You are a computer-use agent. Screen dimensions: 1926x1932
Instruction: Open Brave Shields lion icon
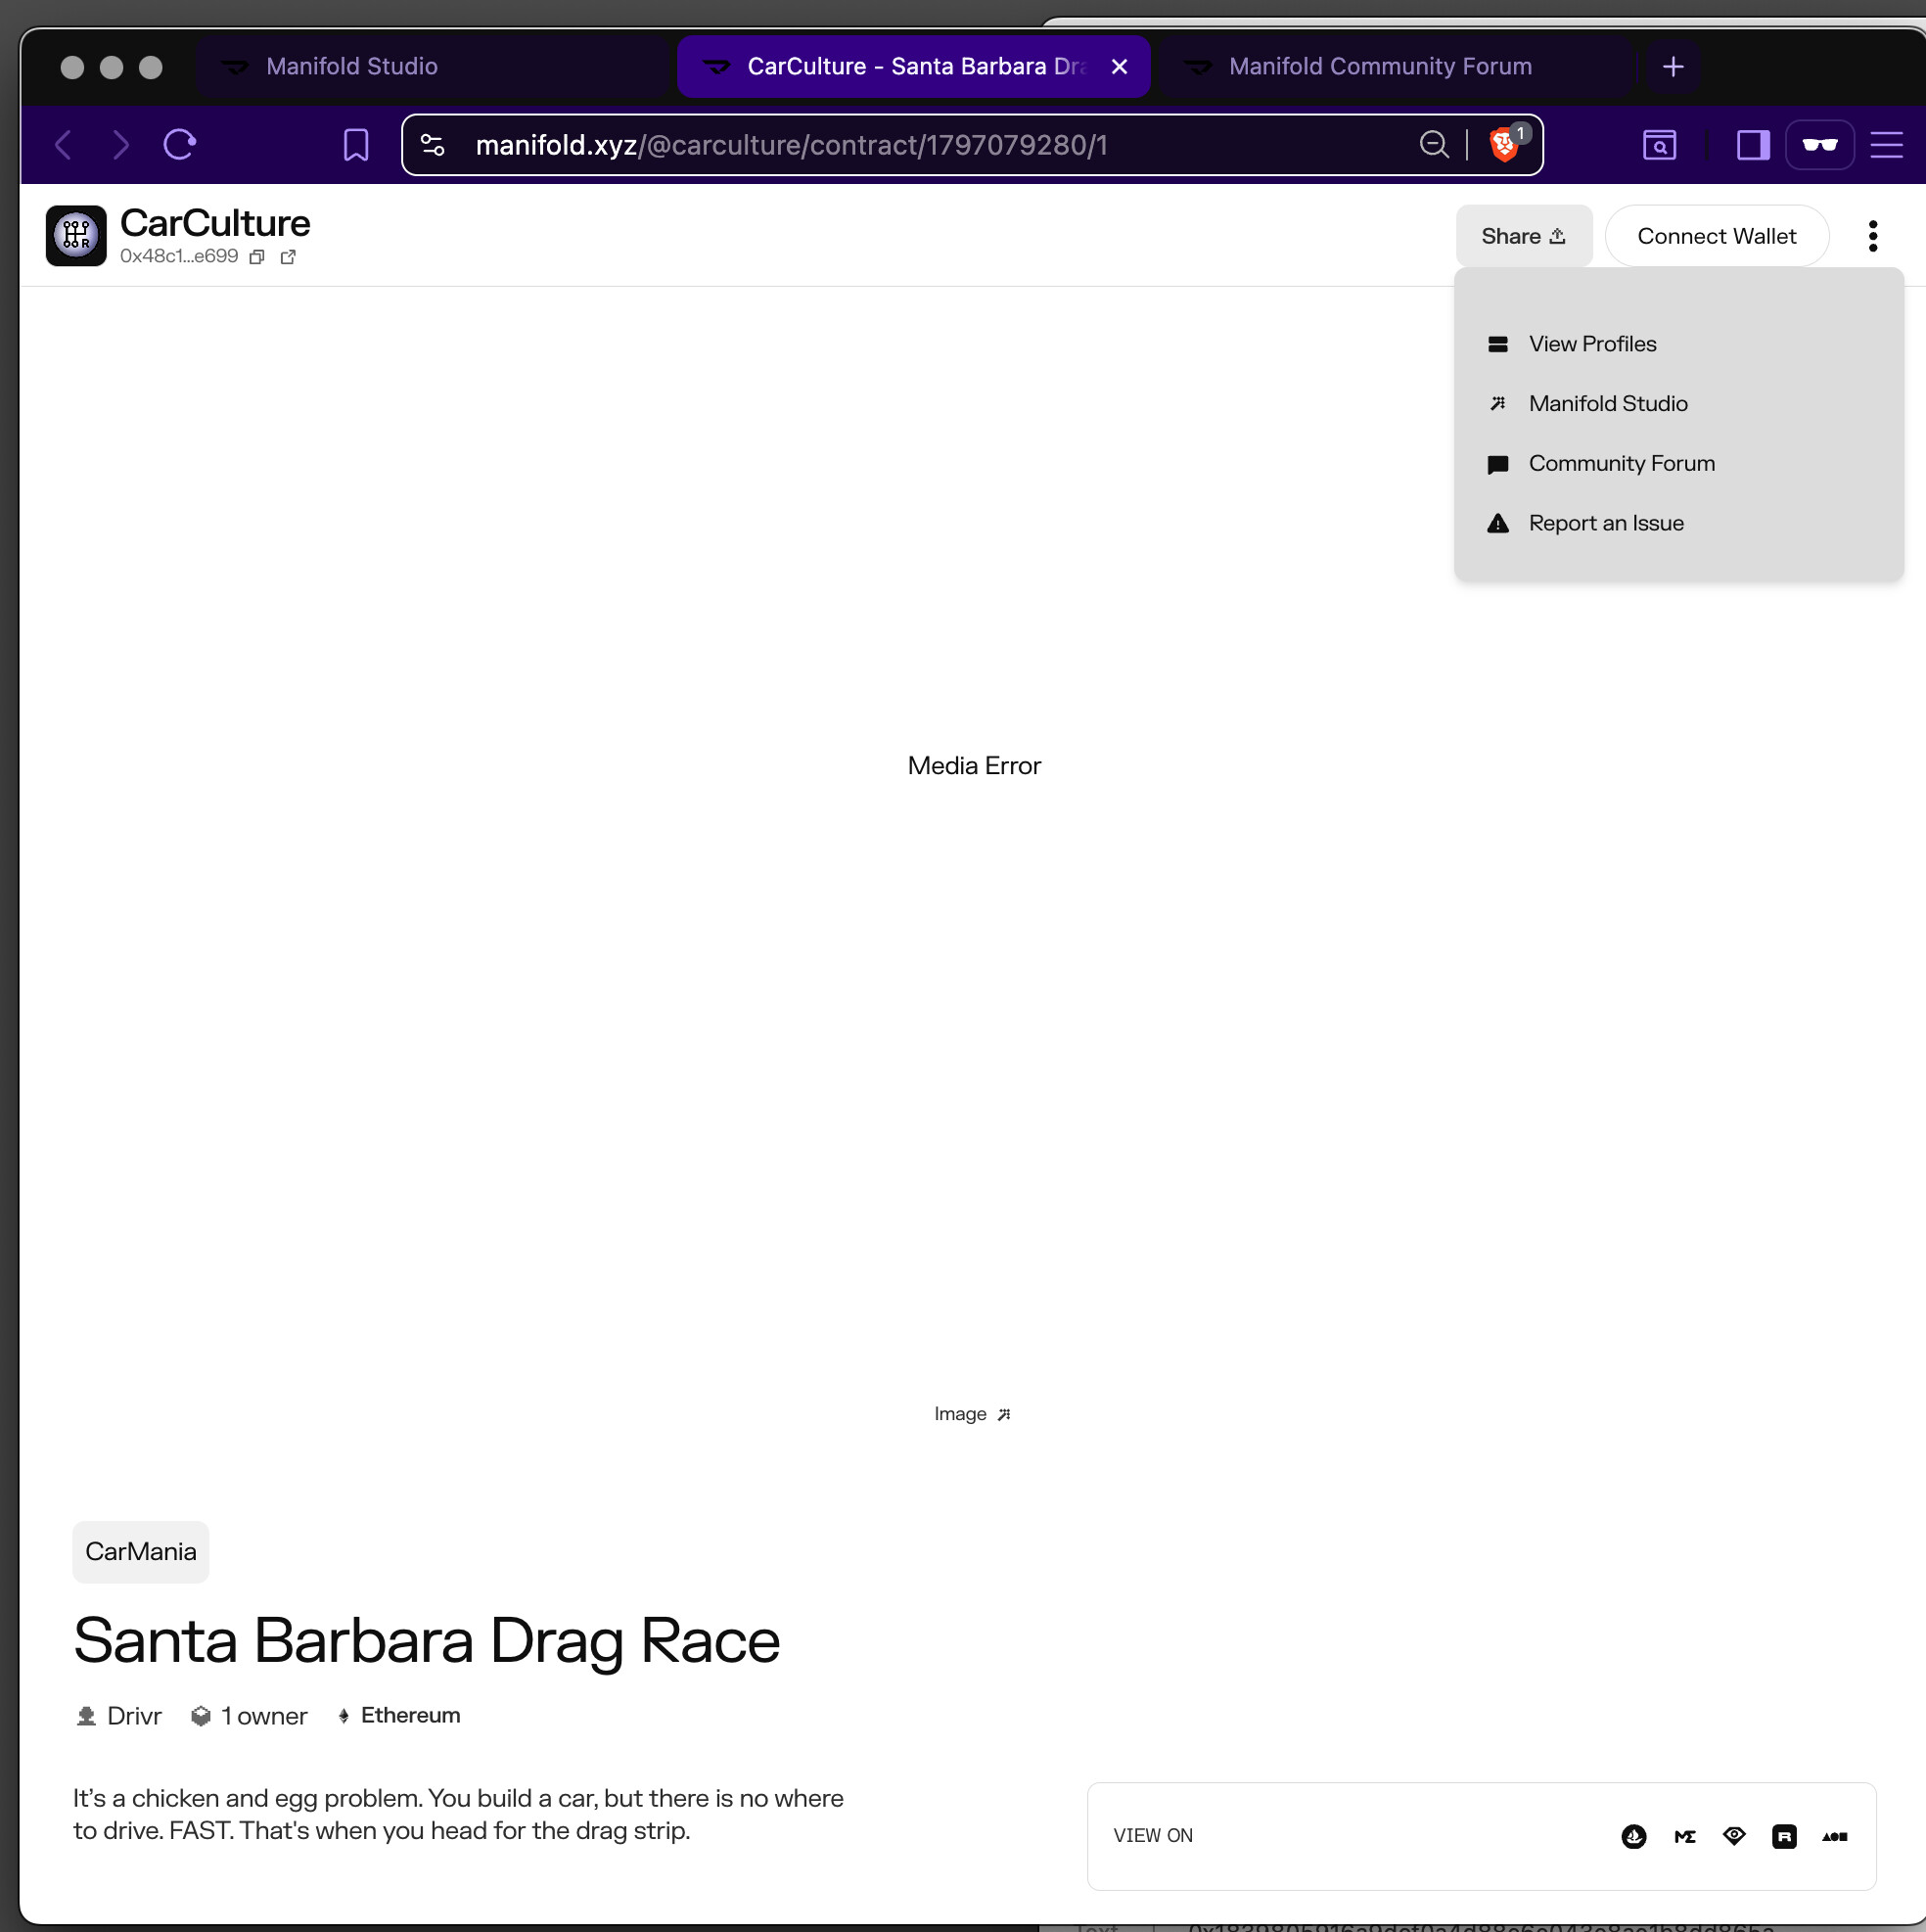point(1506,144)
